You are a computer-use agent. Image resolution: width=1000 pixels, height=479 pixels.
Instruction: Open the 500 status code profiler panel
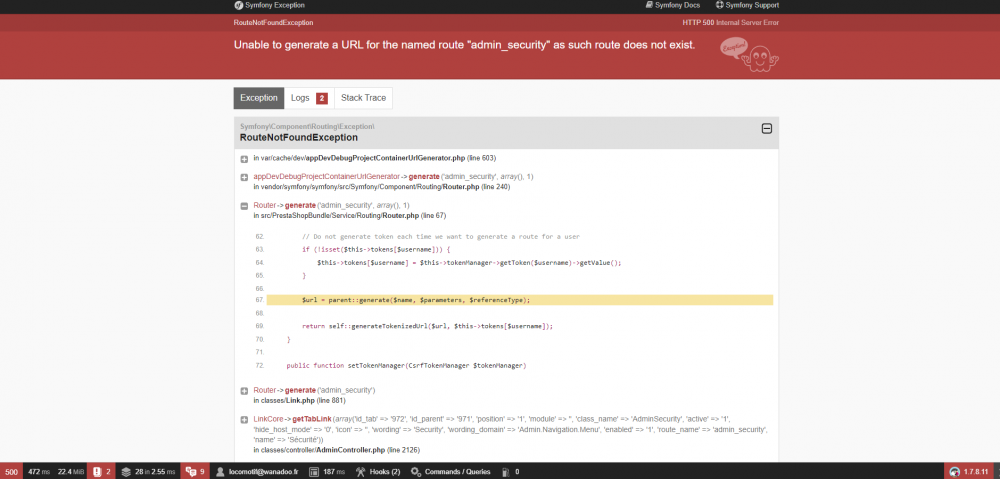(11, 471)
